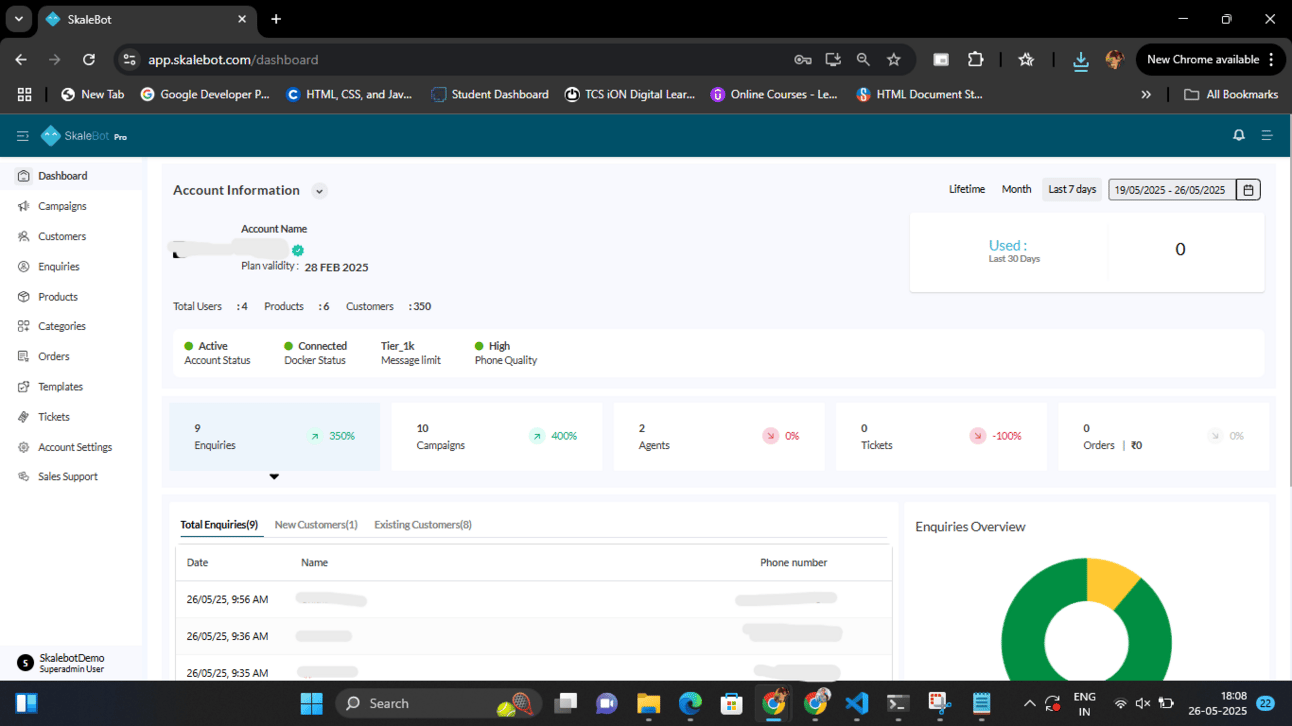The image size is (1292, 726).
Task: Open the Chrome profile avatar
Action: 1114,60
